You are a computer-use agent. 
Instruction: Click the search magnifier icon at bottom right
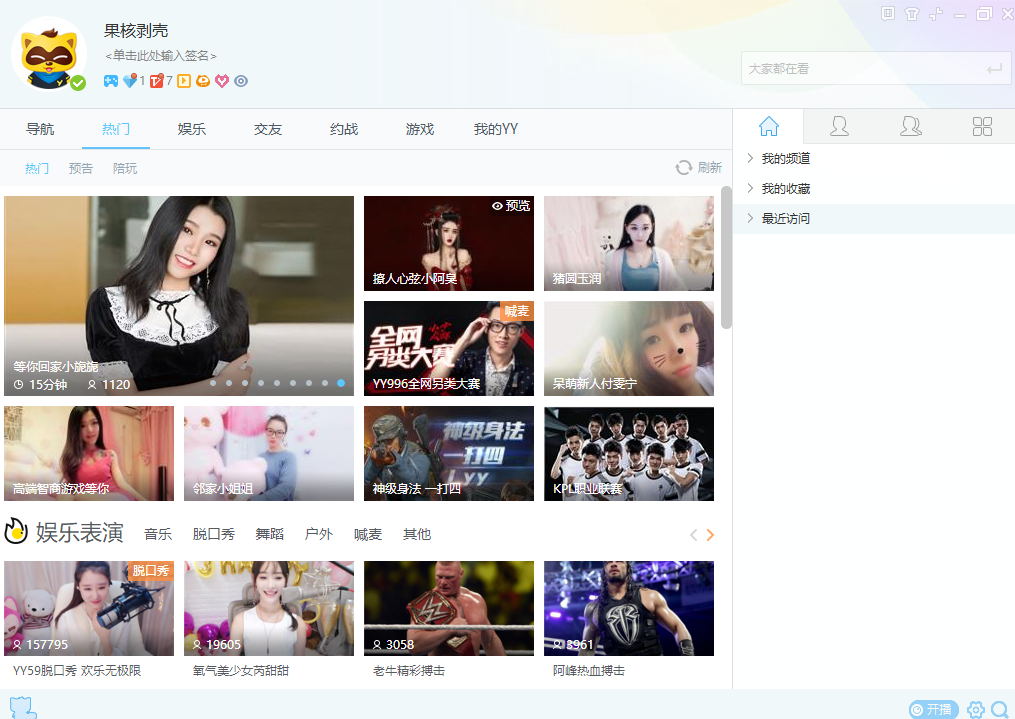tap(999, 708)
